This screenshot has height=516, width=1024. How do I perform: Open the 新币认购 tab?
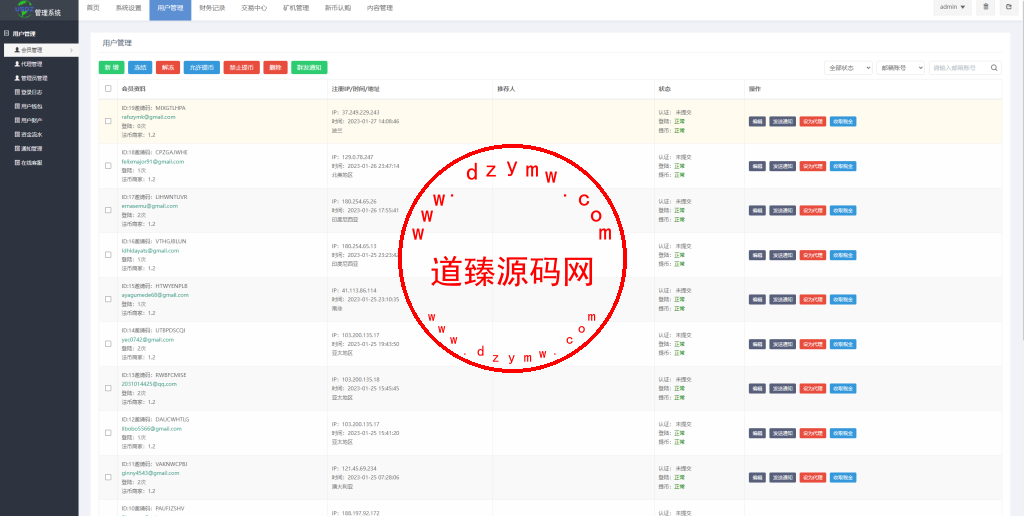[338, 8]
